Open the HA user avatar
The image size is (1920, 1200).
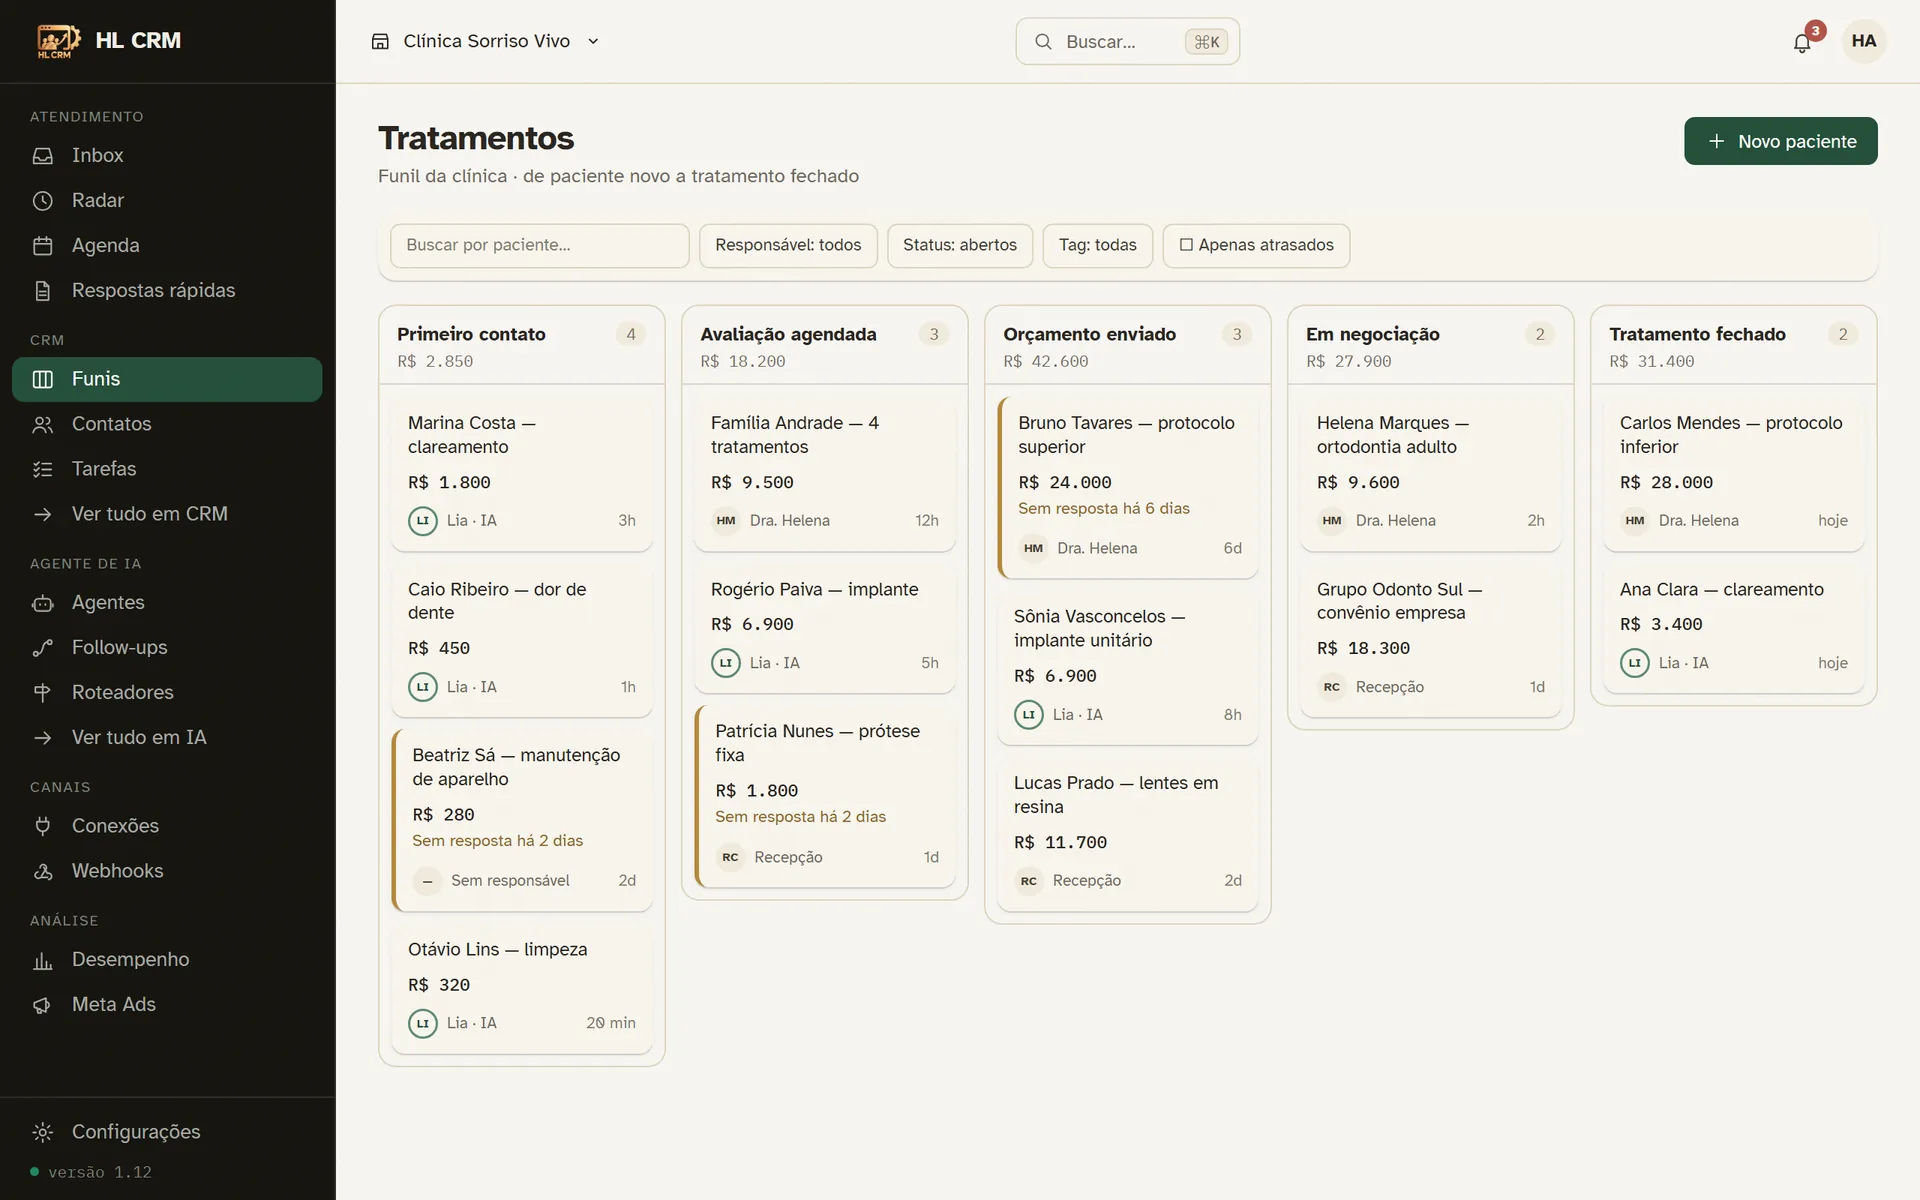1863,41
